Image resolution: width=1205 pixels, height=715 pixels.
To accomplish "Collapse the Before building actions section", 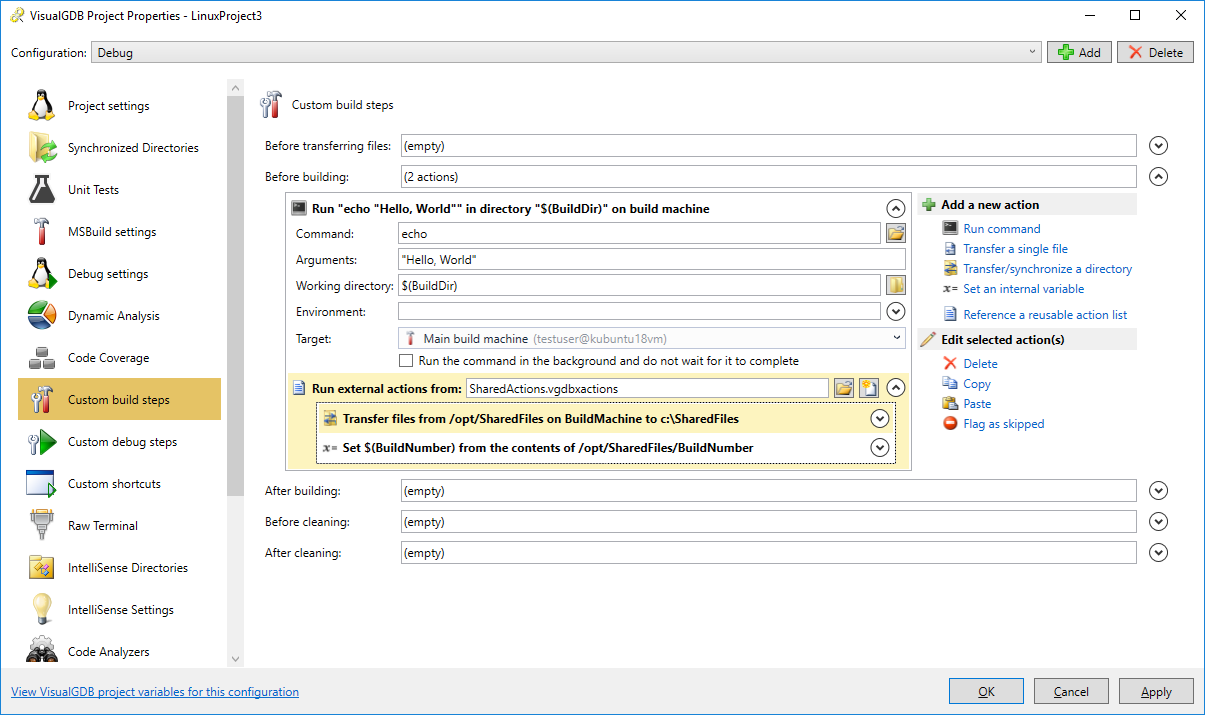I will pyautogui.click(x=1158, y=177).
